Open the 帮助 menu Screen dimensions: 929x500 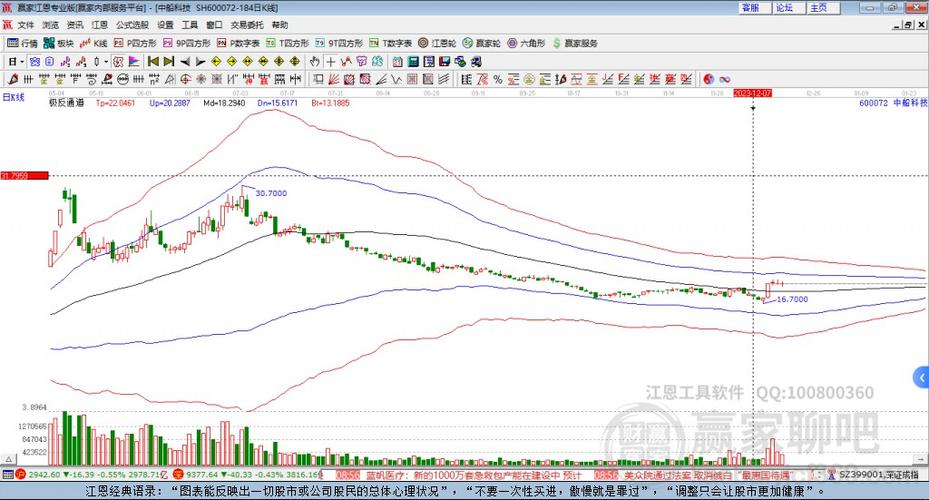coord(280,25)
